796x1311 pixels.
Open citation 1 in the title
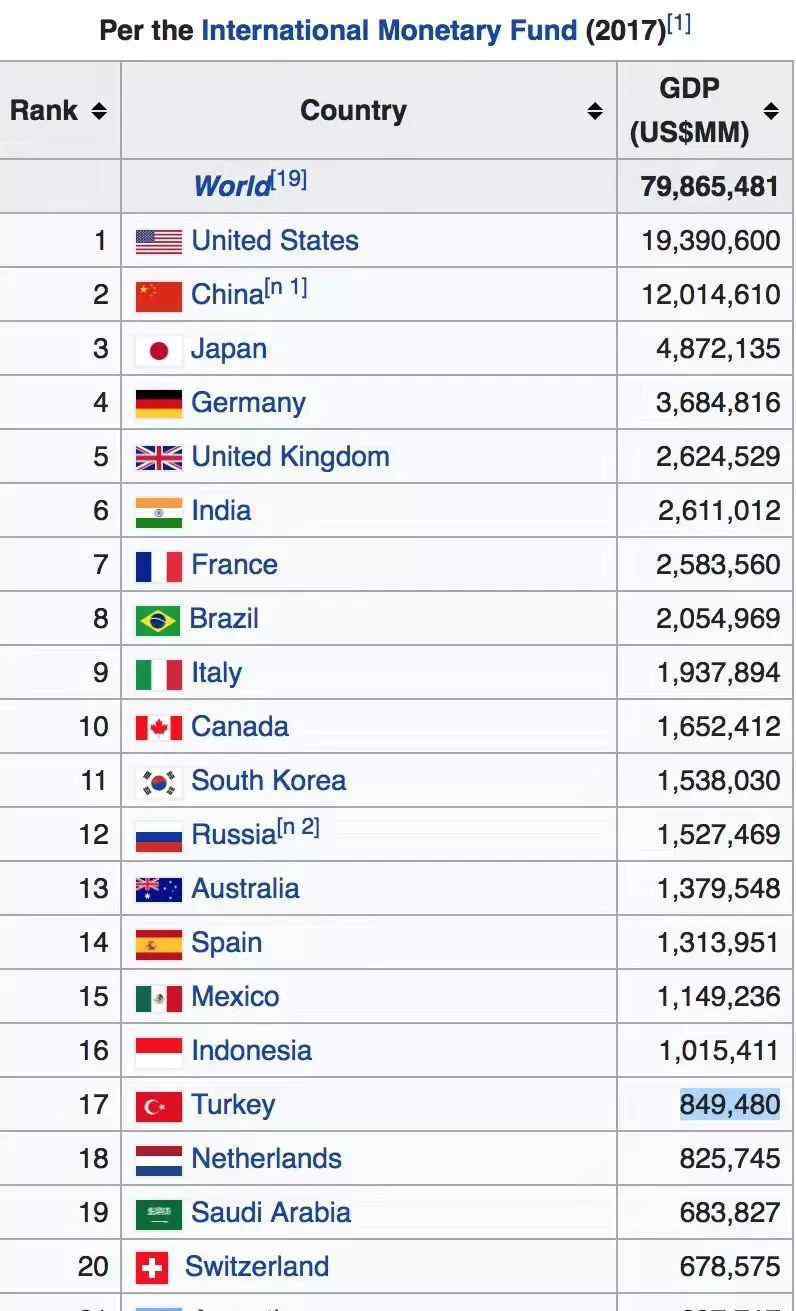point(679,23)
